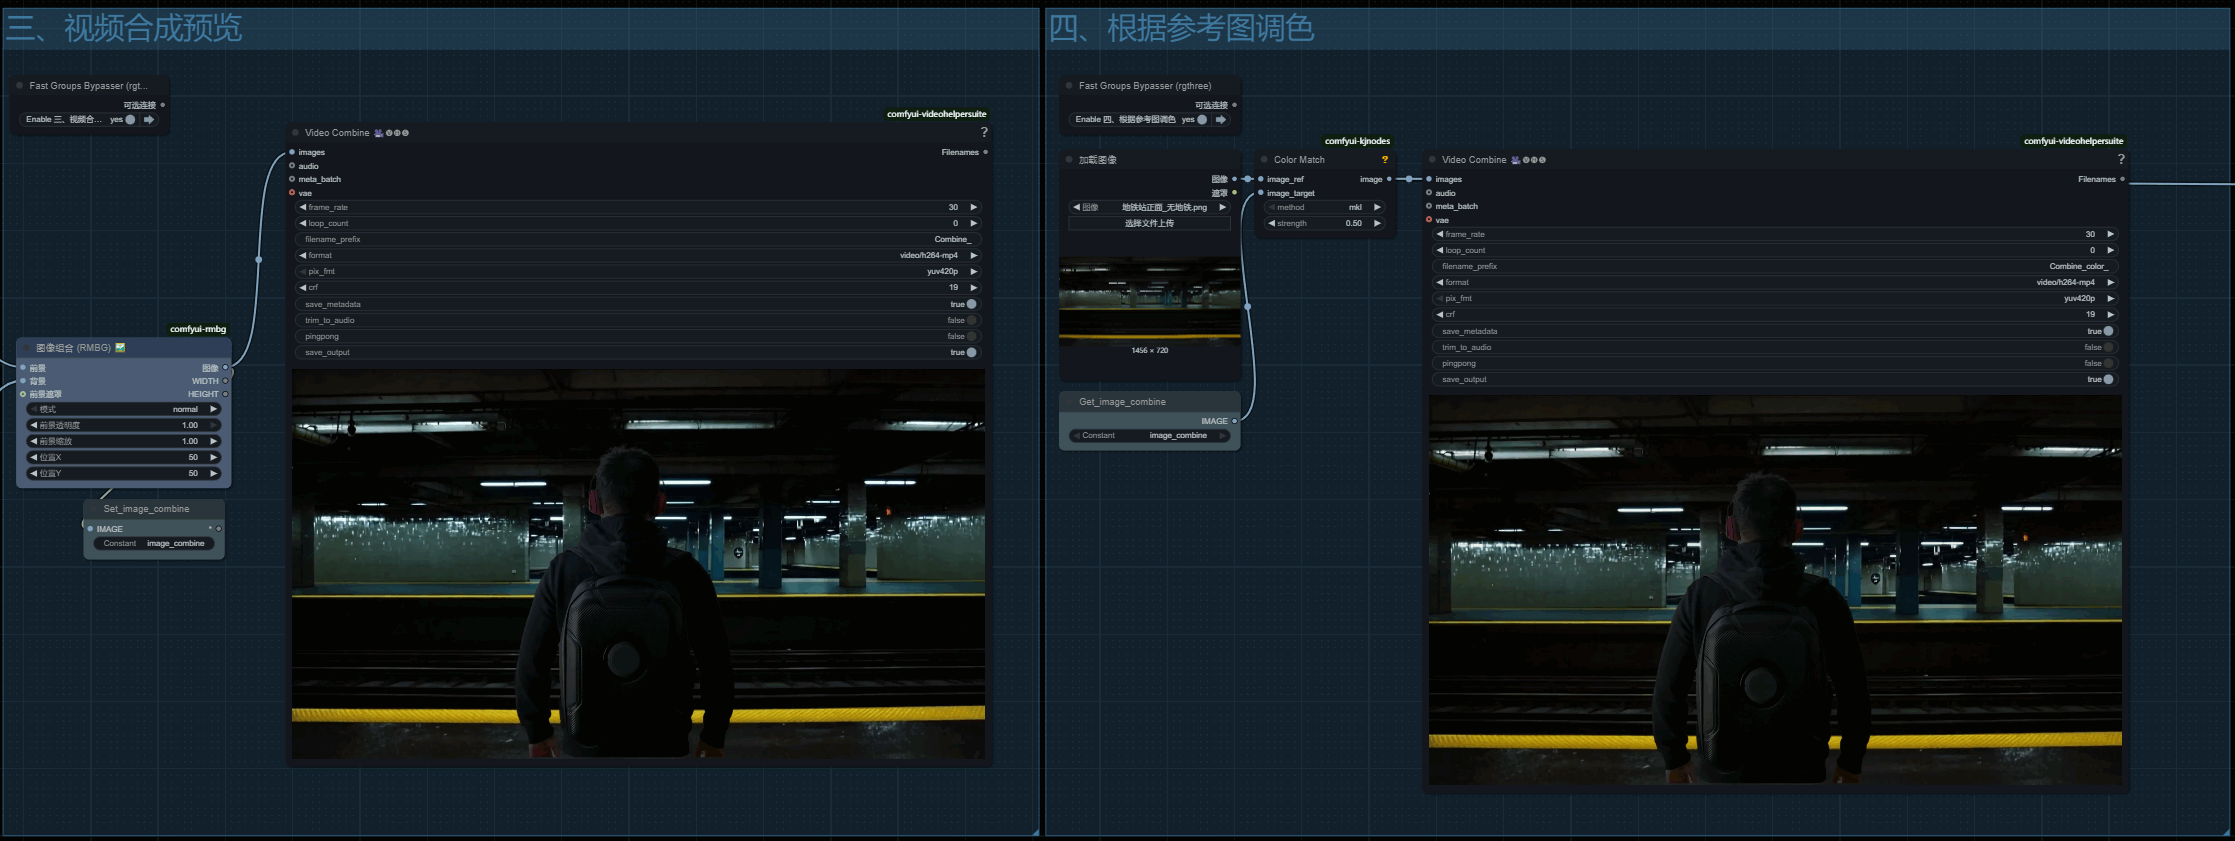2235x841 pixels.
Task: Collapse the 加载图像 node using its title dot
Action: pos(1070,160)
